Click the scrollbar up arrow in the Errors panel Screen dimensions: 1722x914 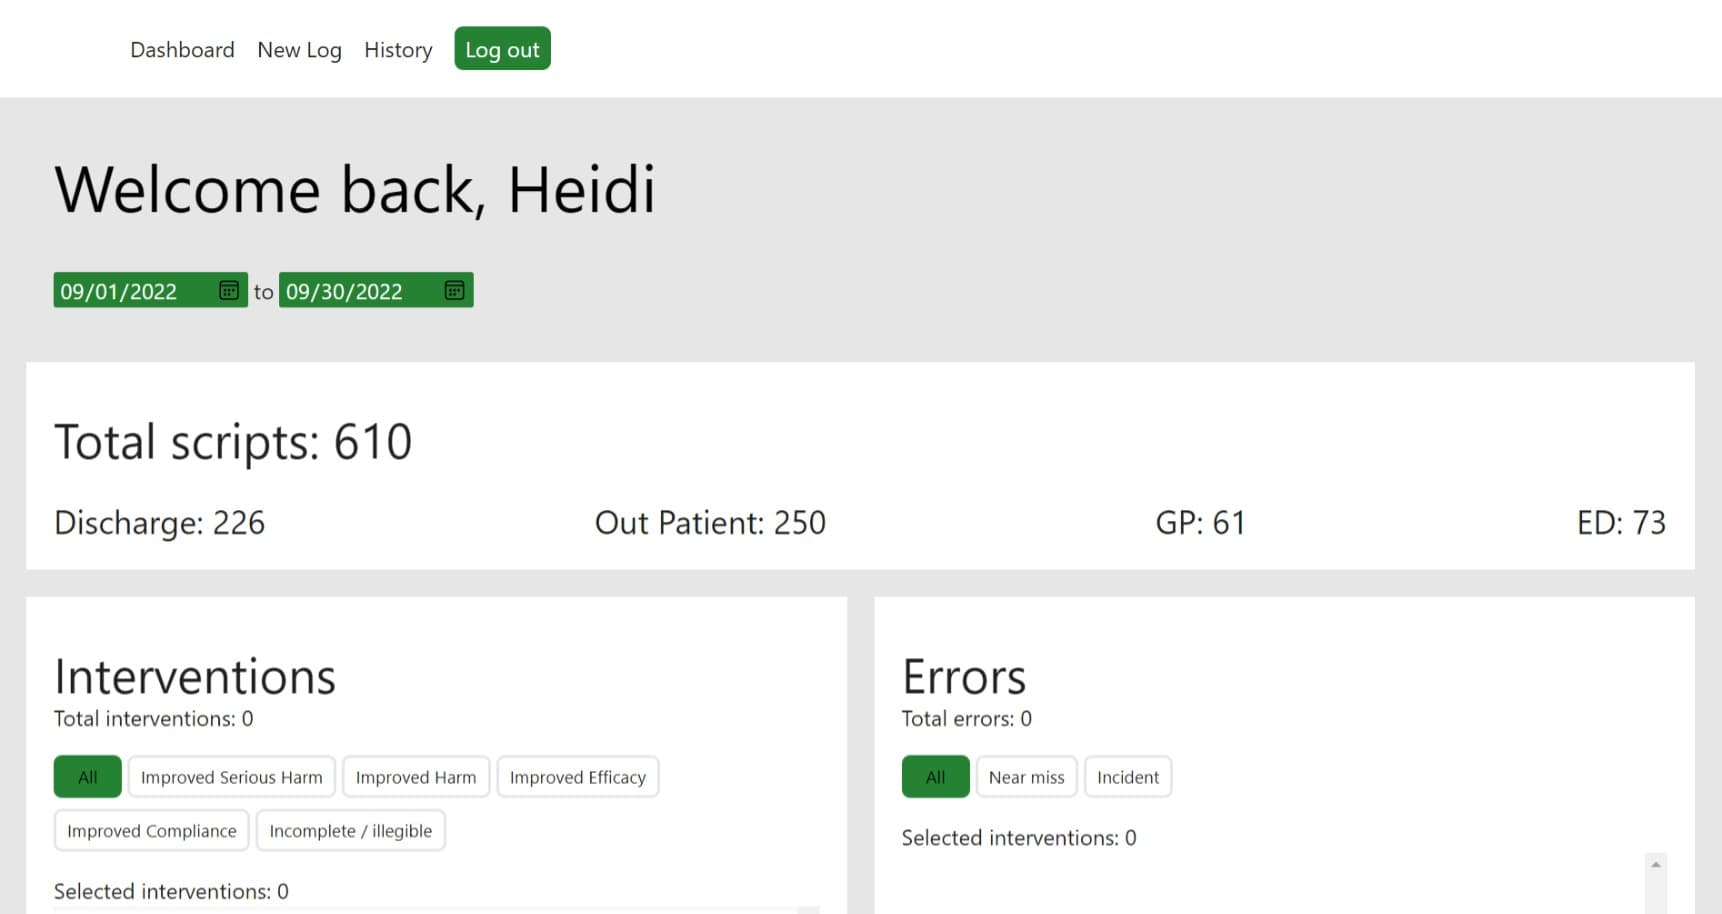(x=1656, y=864)
